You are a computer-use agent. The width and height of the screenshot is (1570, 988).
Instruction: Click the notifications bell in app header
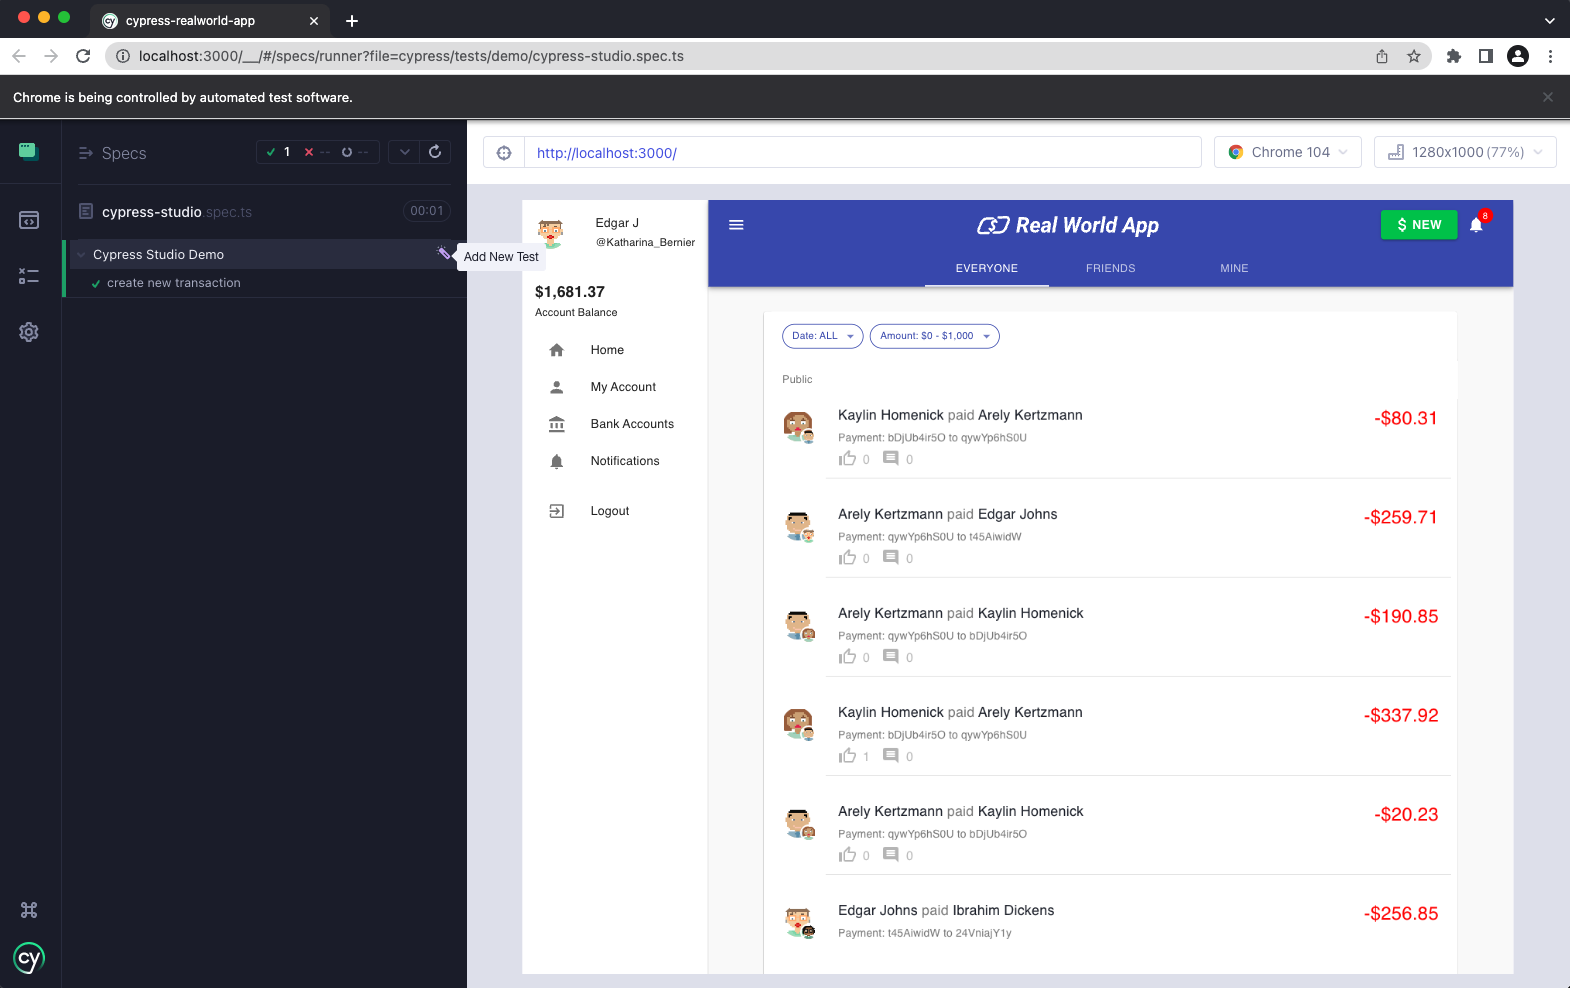1476,225
